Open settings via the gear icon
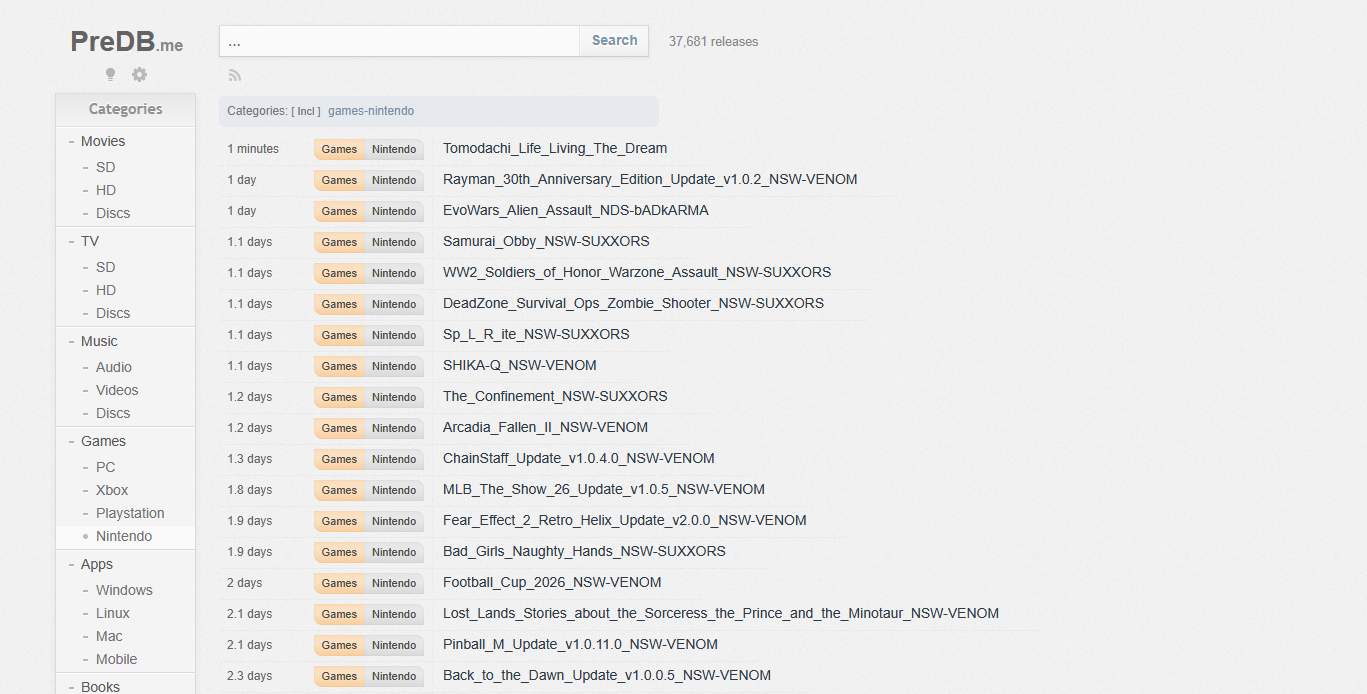 (139, 75)
